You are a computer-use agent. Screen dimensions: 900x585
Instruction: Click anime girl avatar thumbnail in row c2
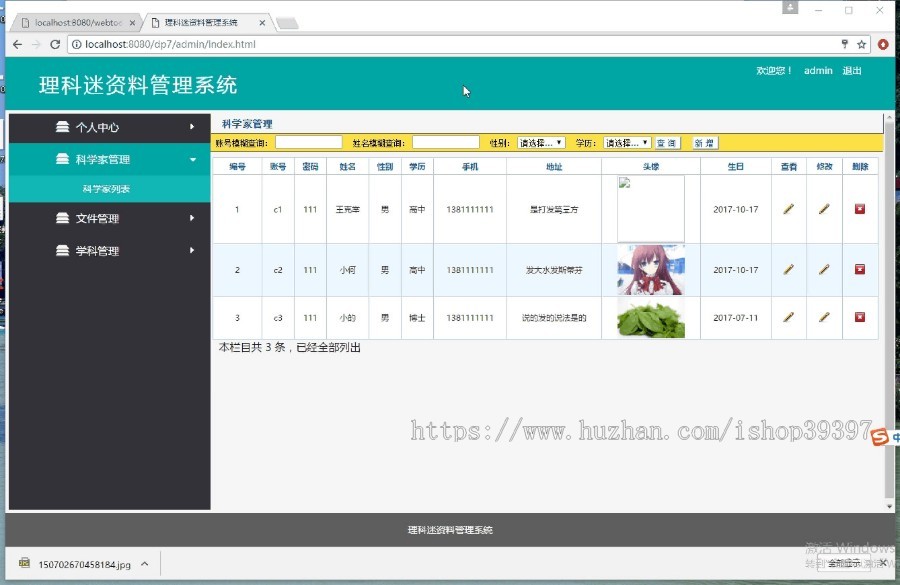coord(651,270)
